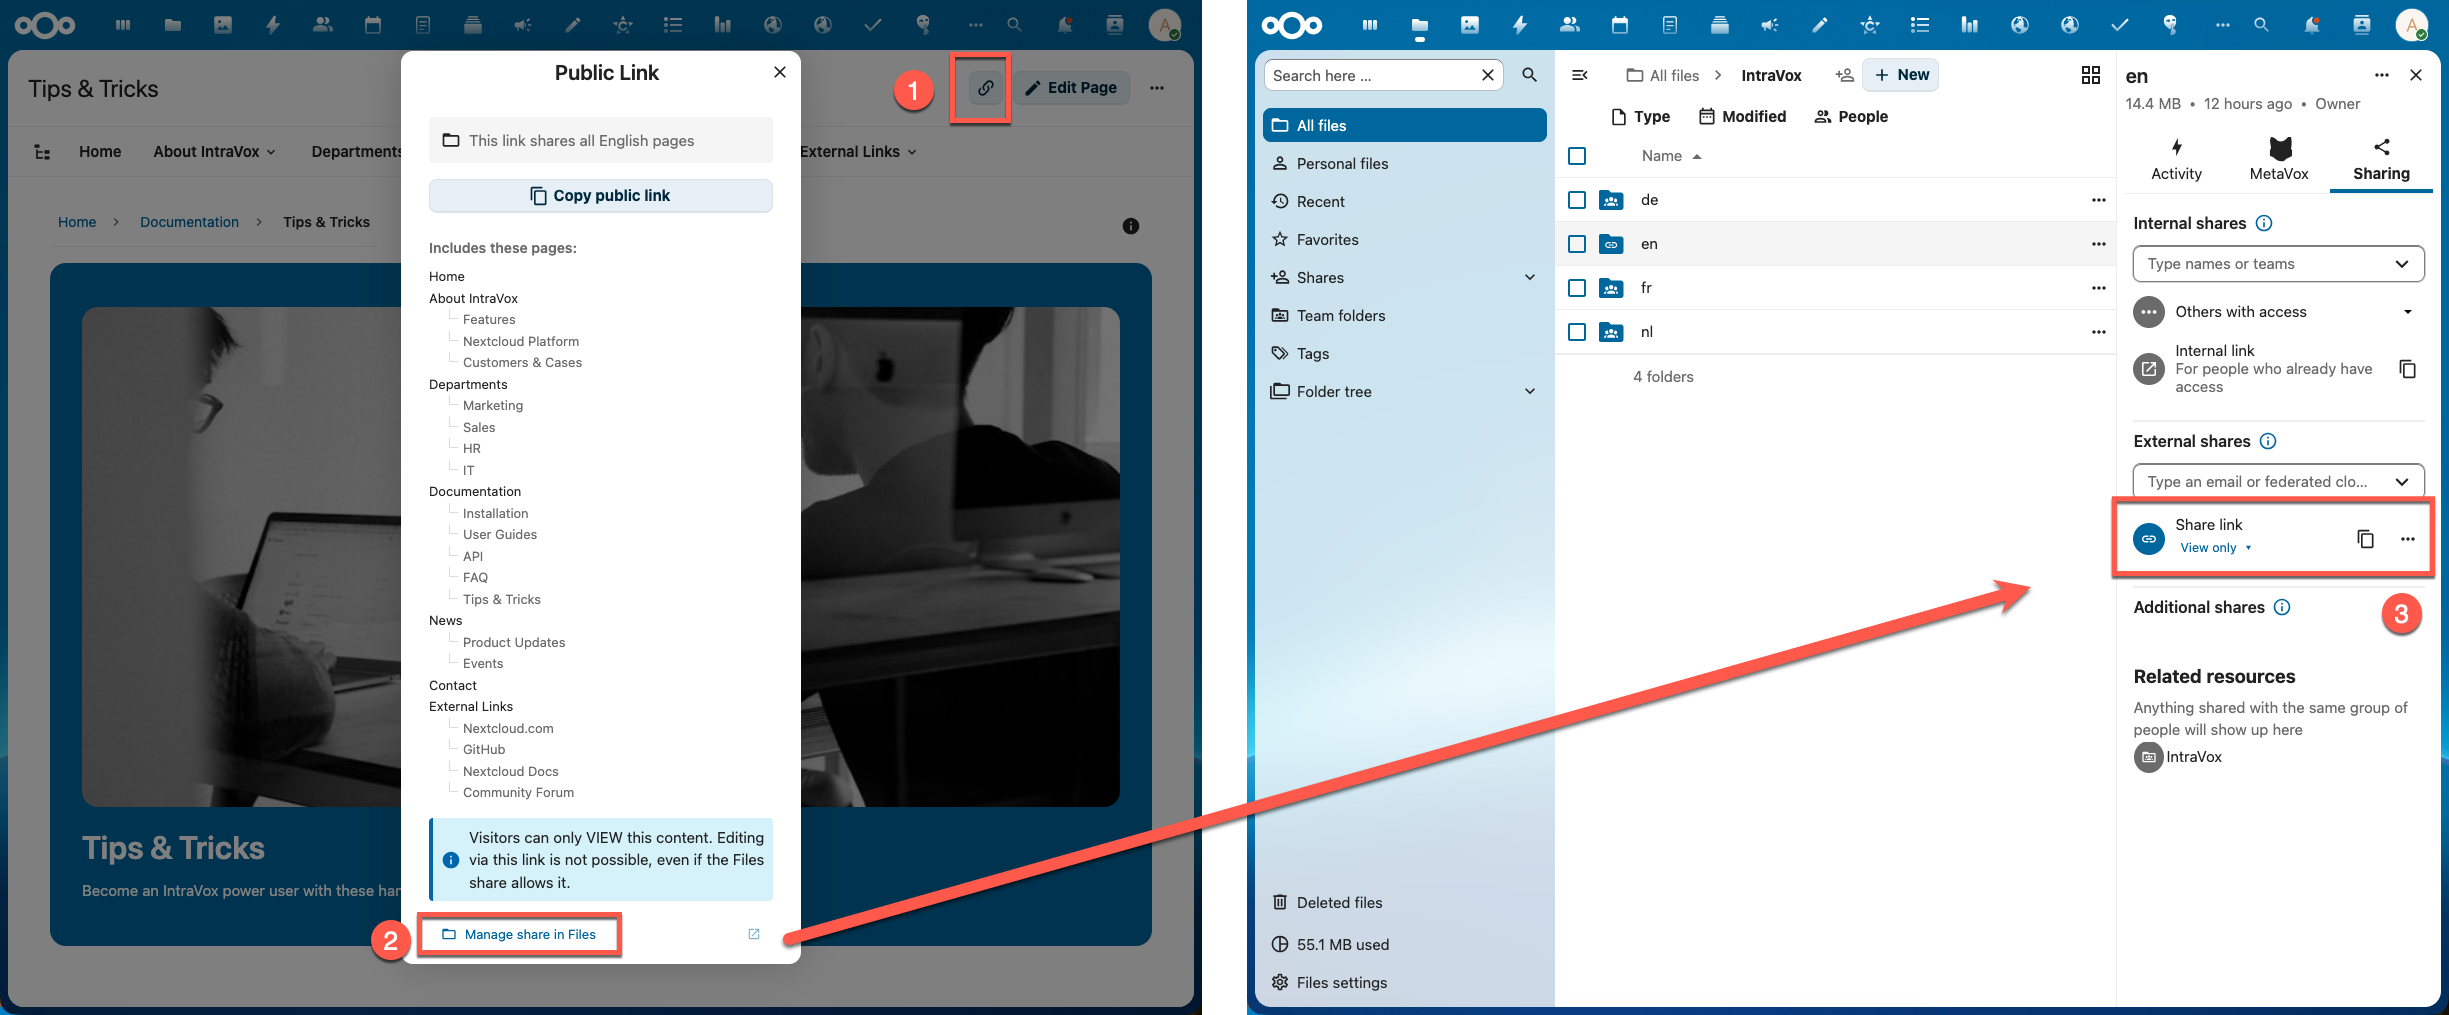Open Notes app icon in right window top bar
This screenshot has width=2449, height=1015.
(1670, 25)
